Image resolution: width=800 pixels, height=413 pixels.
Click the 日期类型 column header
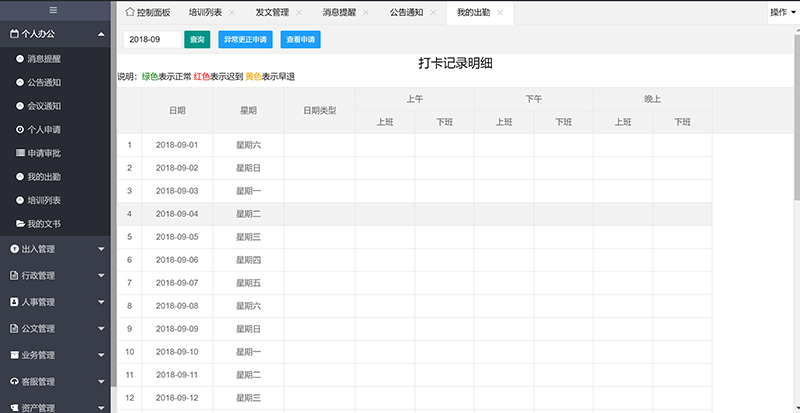click(x=320, y=111)
